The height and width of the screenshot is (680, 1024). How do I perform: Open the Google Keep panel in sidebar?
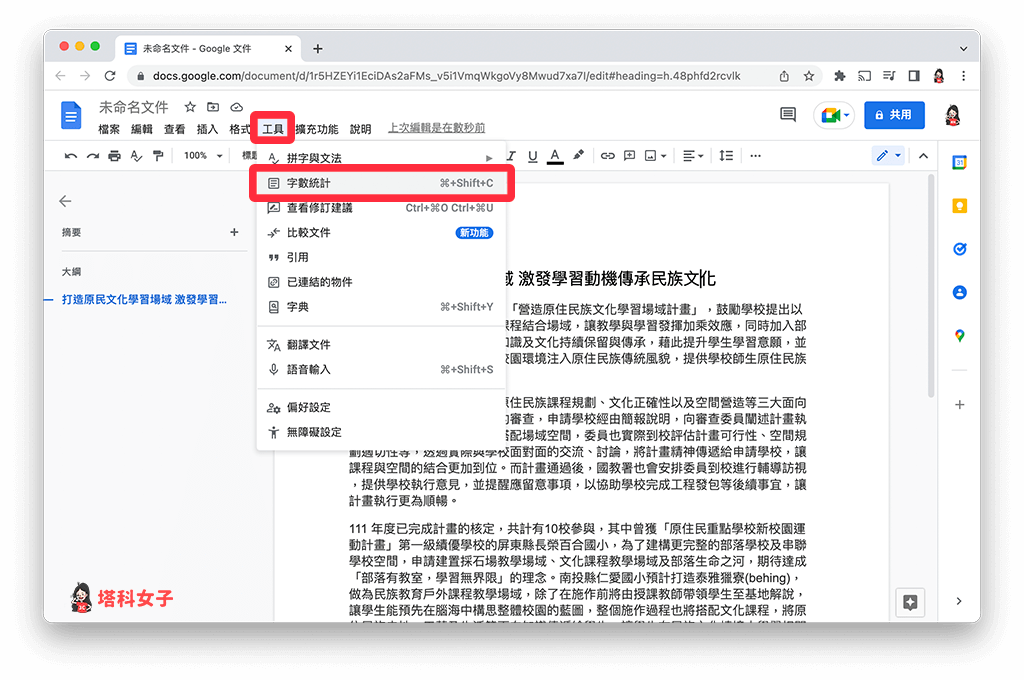click(x=959, y=205)
